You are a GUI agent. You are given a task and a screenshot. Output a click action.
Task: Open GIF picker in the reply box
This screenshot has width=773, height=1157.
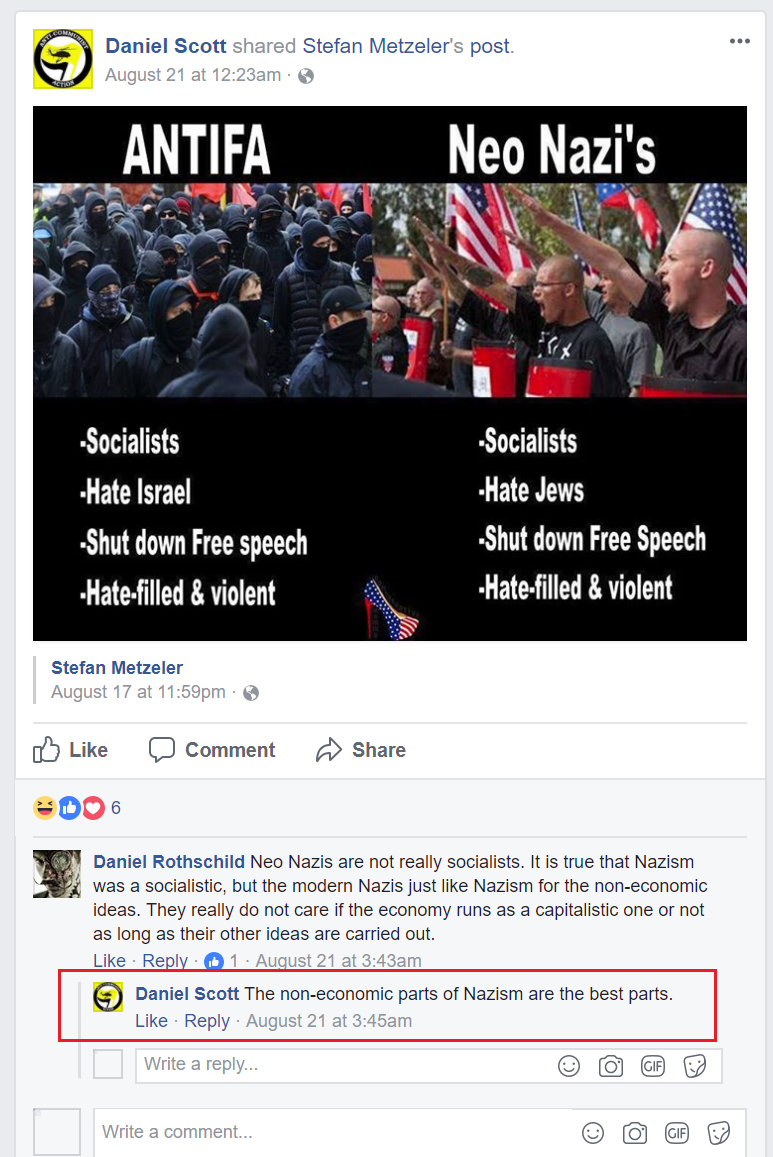653,1066
